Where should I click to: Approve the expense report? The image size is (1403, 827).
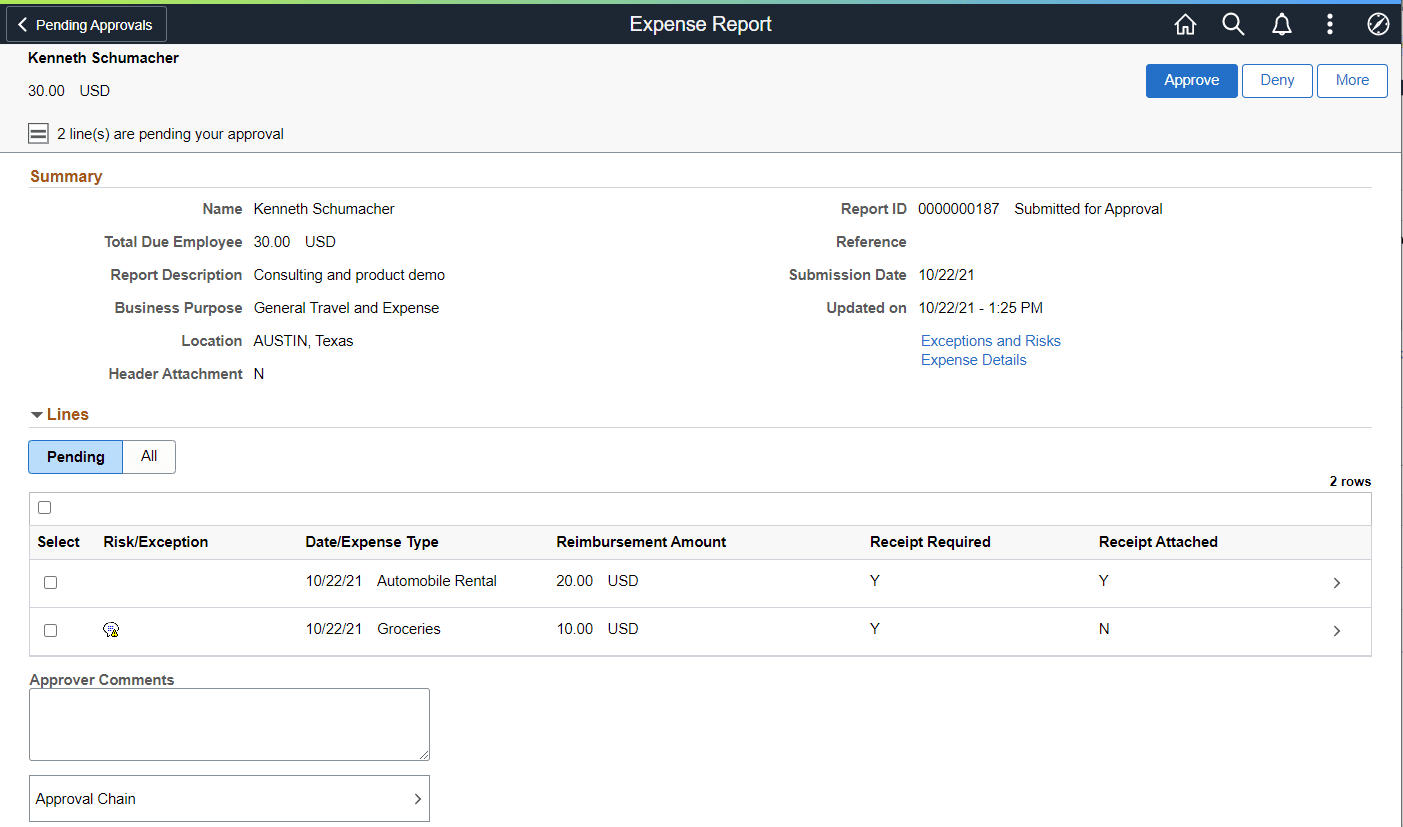(x=1191, y=80)
